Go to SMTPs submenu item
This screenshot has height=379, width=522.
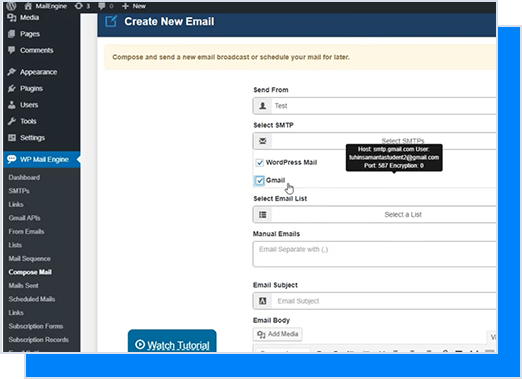[x=19, y=191]
